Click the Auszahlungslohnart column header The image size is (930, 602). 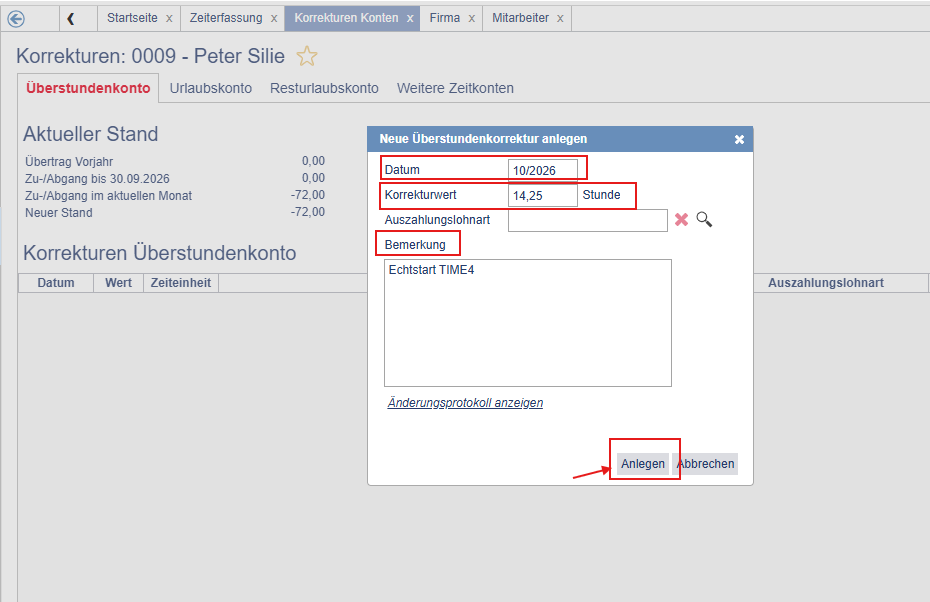click(x=826, y=283)
